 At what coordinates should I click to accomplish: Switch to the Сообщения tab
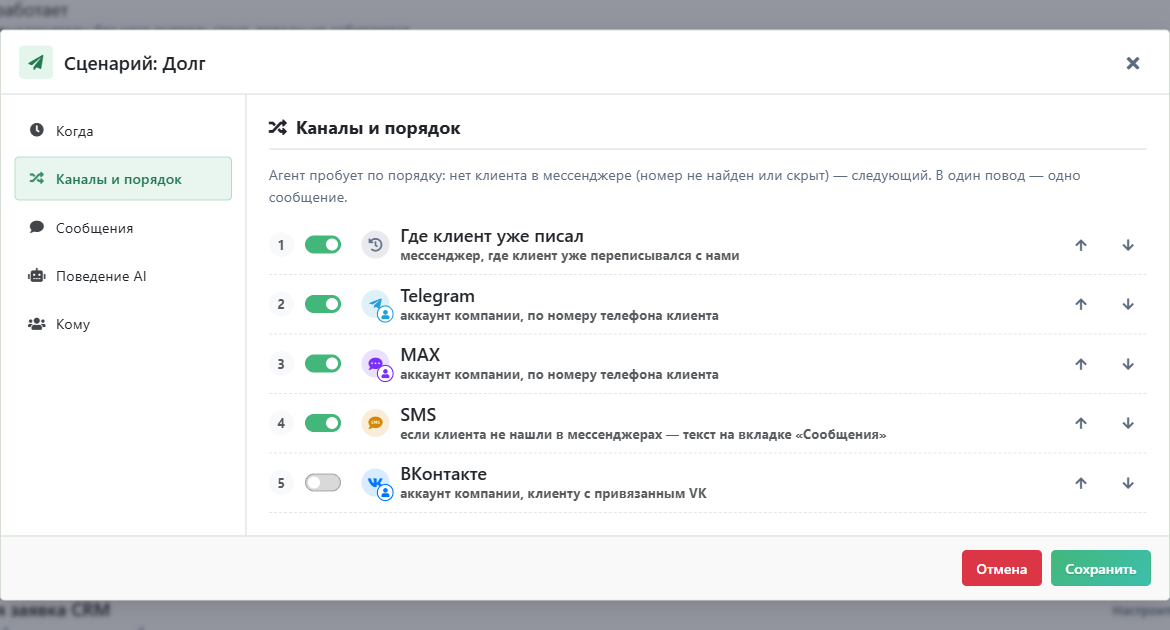pyautogui.click(x=123, y=228)
